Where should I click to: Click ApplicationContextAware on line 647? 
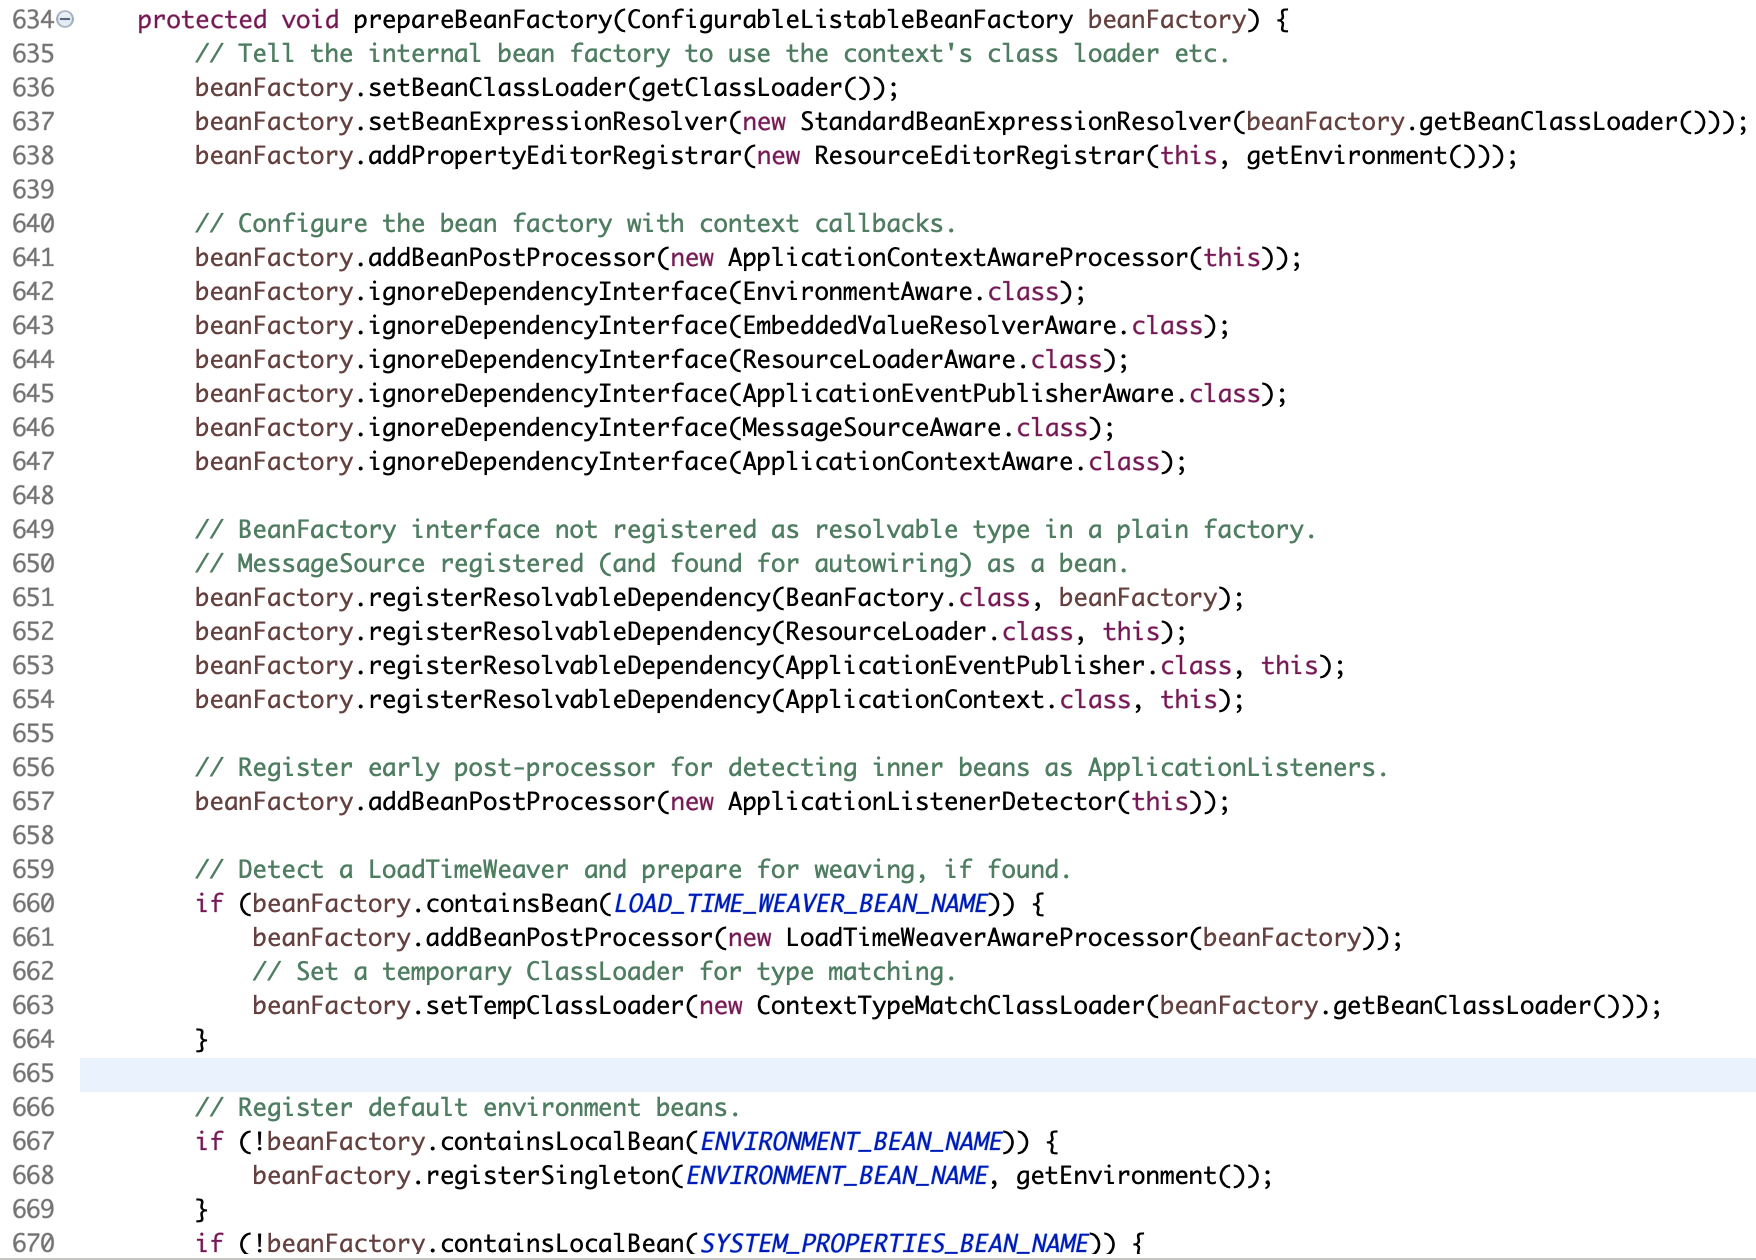[908, 462]
